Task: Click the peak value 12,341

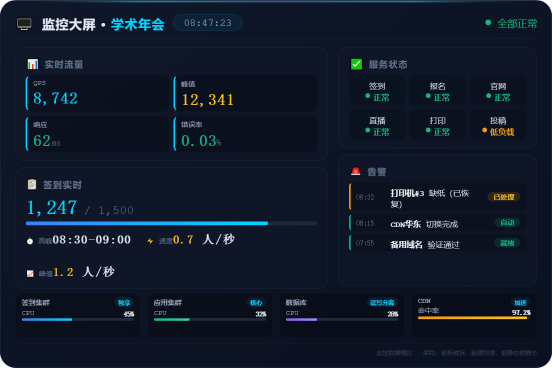Action: point(208,100)
